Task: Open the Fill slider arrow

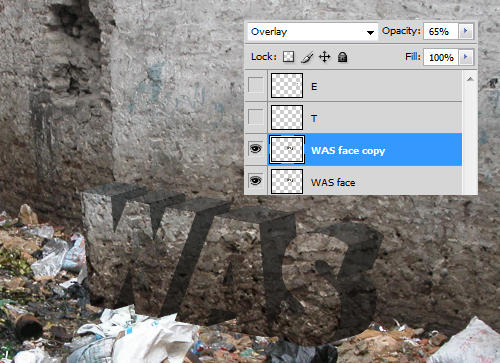Action: 466,57
